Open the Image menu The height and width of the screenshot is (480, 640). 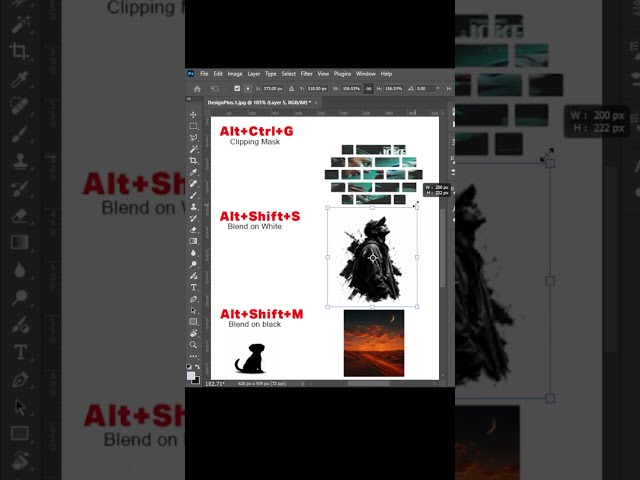pos(235,74)
